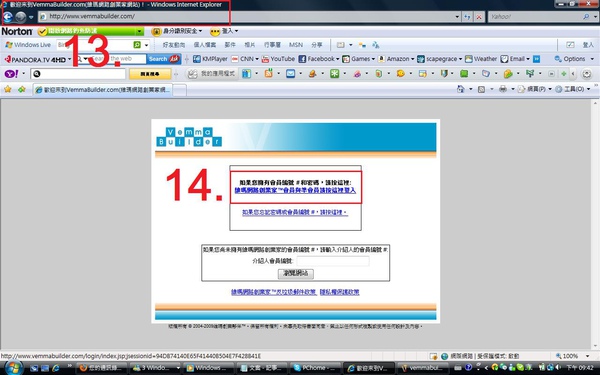Click the anti-spam policy link
The image size is (600, 375).
click(x=274, y=292)
